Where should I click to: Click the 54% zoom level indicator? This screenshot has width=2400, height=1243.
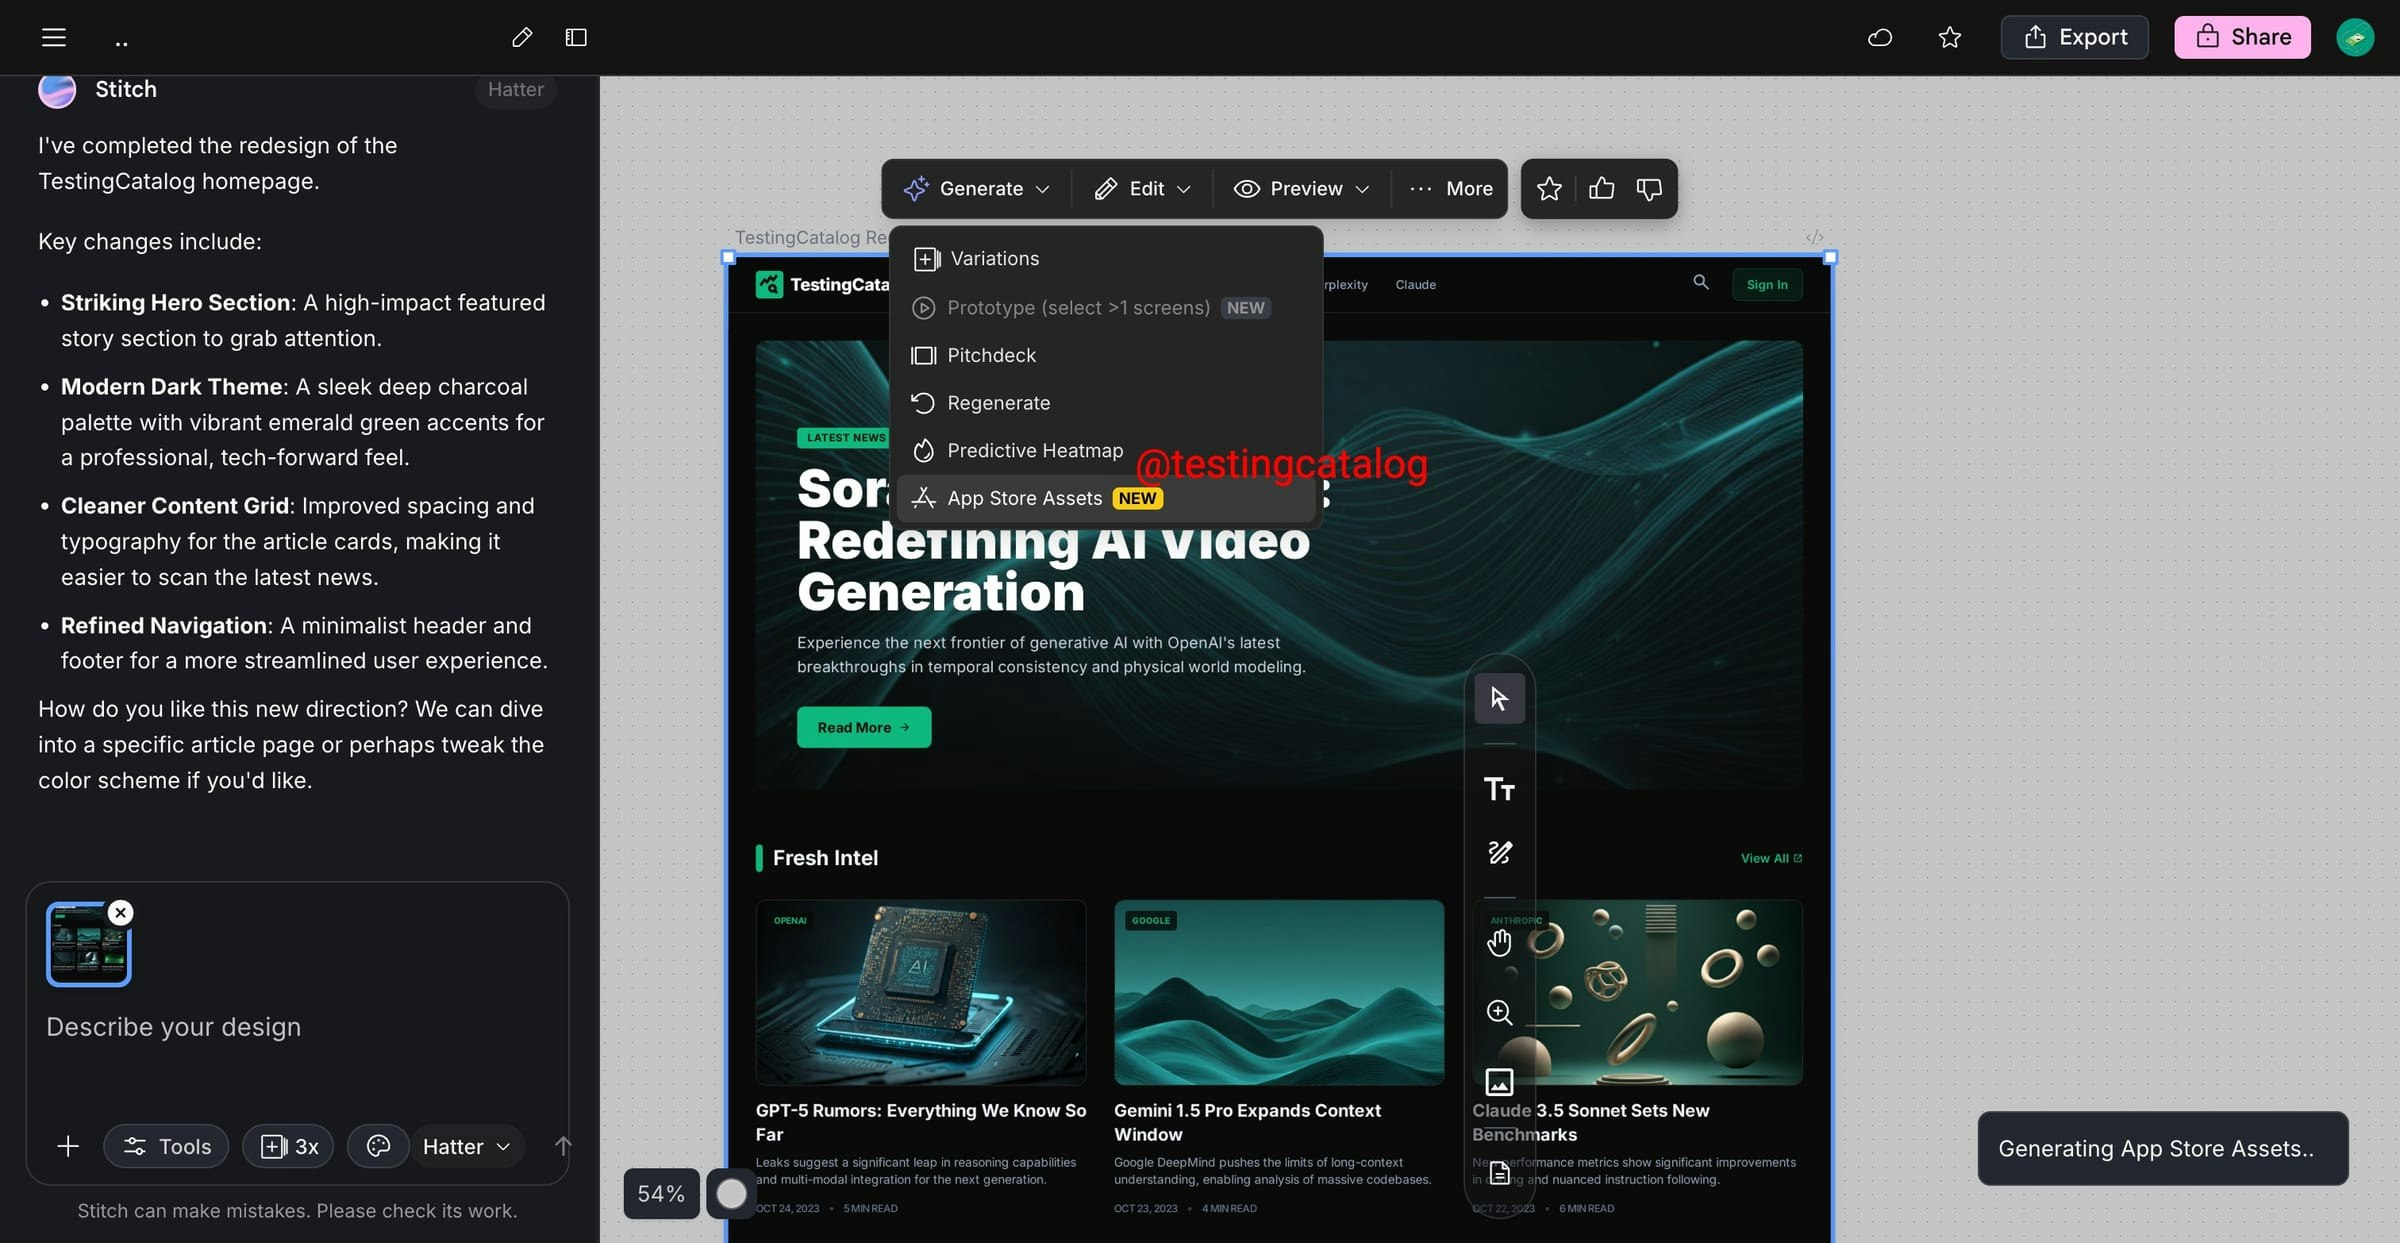pos(660,1193)
